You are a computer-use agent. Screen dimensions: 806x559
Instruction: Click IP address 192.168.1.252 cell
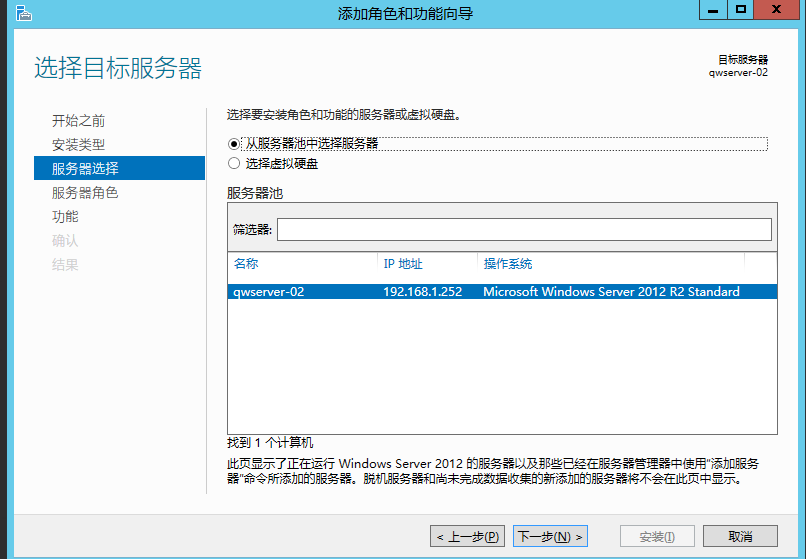click(423, 292)
